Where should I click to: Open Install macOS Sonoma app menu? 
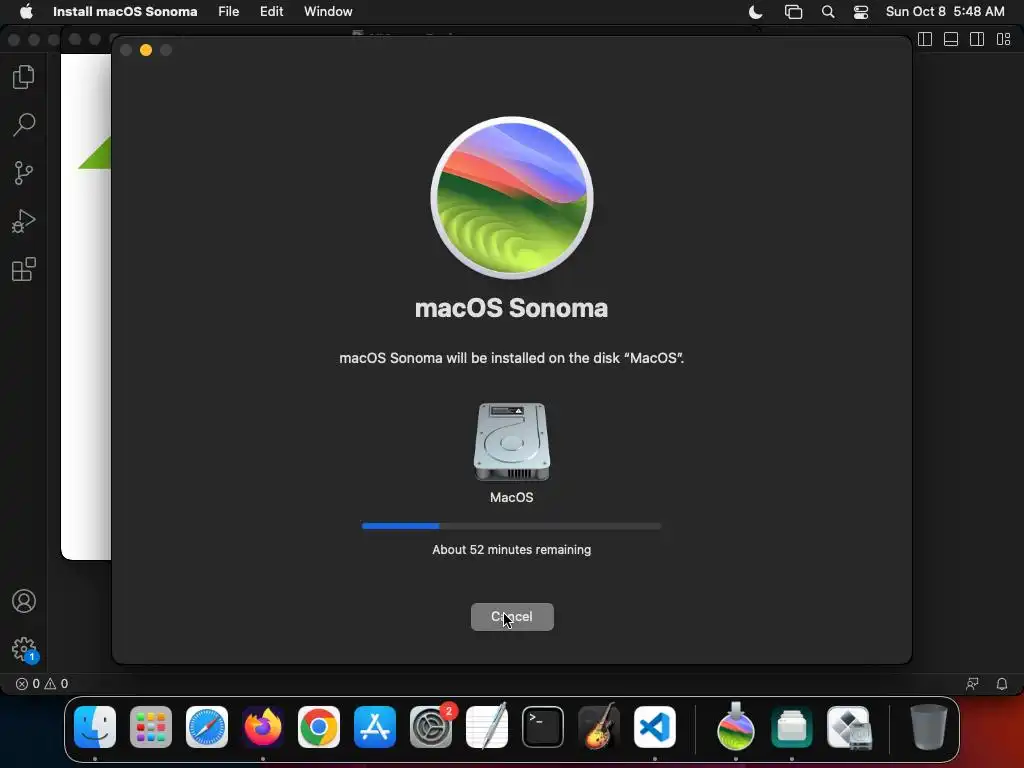coord(125,11)
